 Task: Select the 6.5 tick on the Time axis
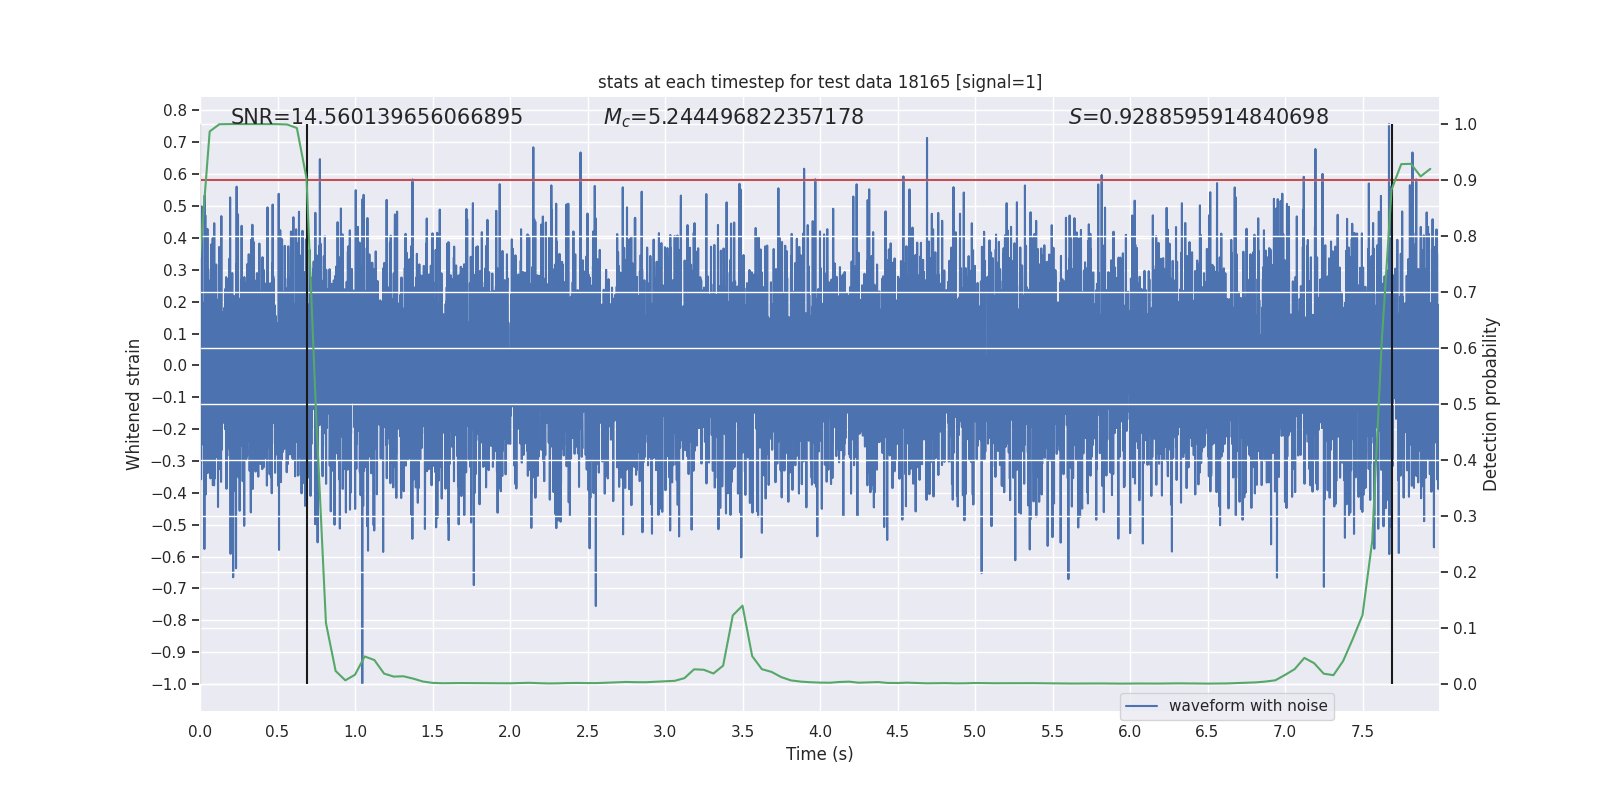[x=1207, y=731]
